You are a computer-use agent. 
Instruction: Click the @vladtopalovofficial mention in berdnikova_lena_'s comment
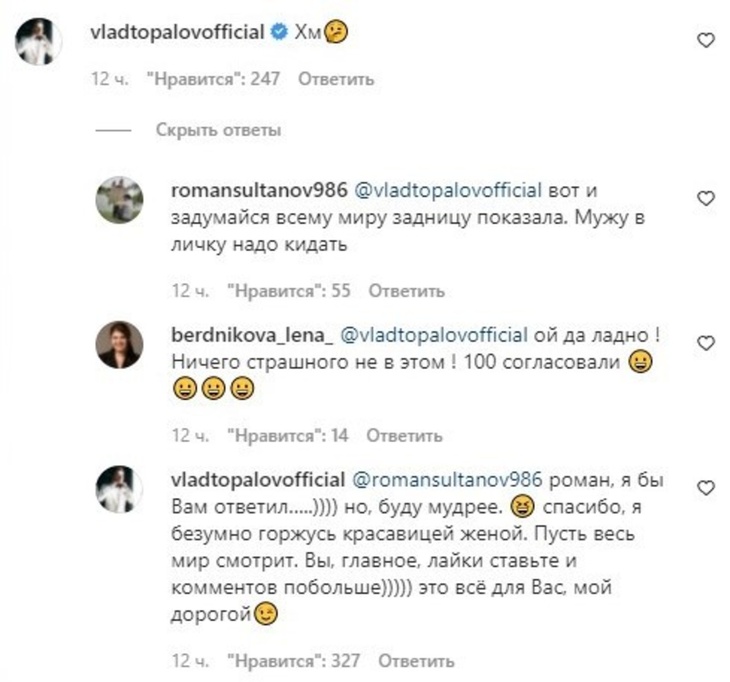(x=434, y=335)
